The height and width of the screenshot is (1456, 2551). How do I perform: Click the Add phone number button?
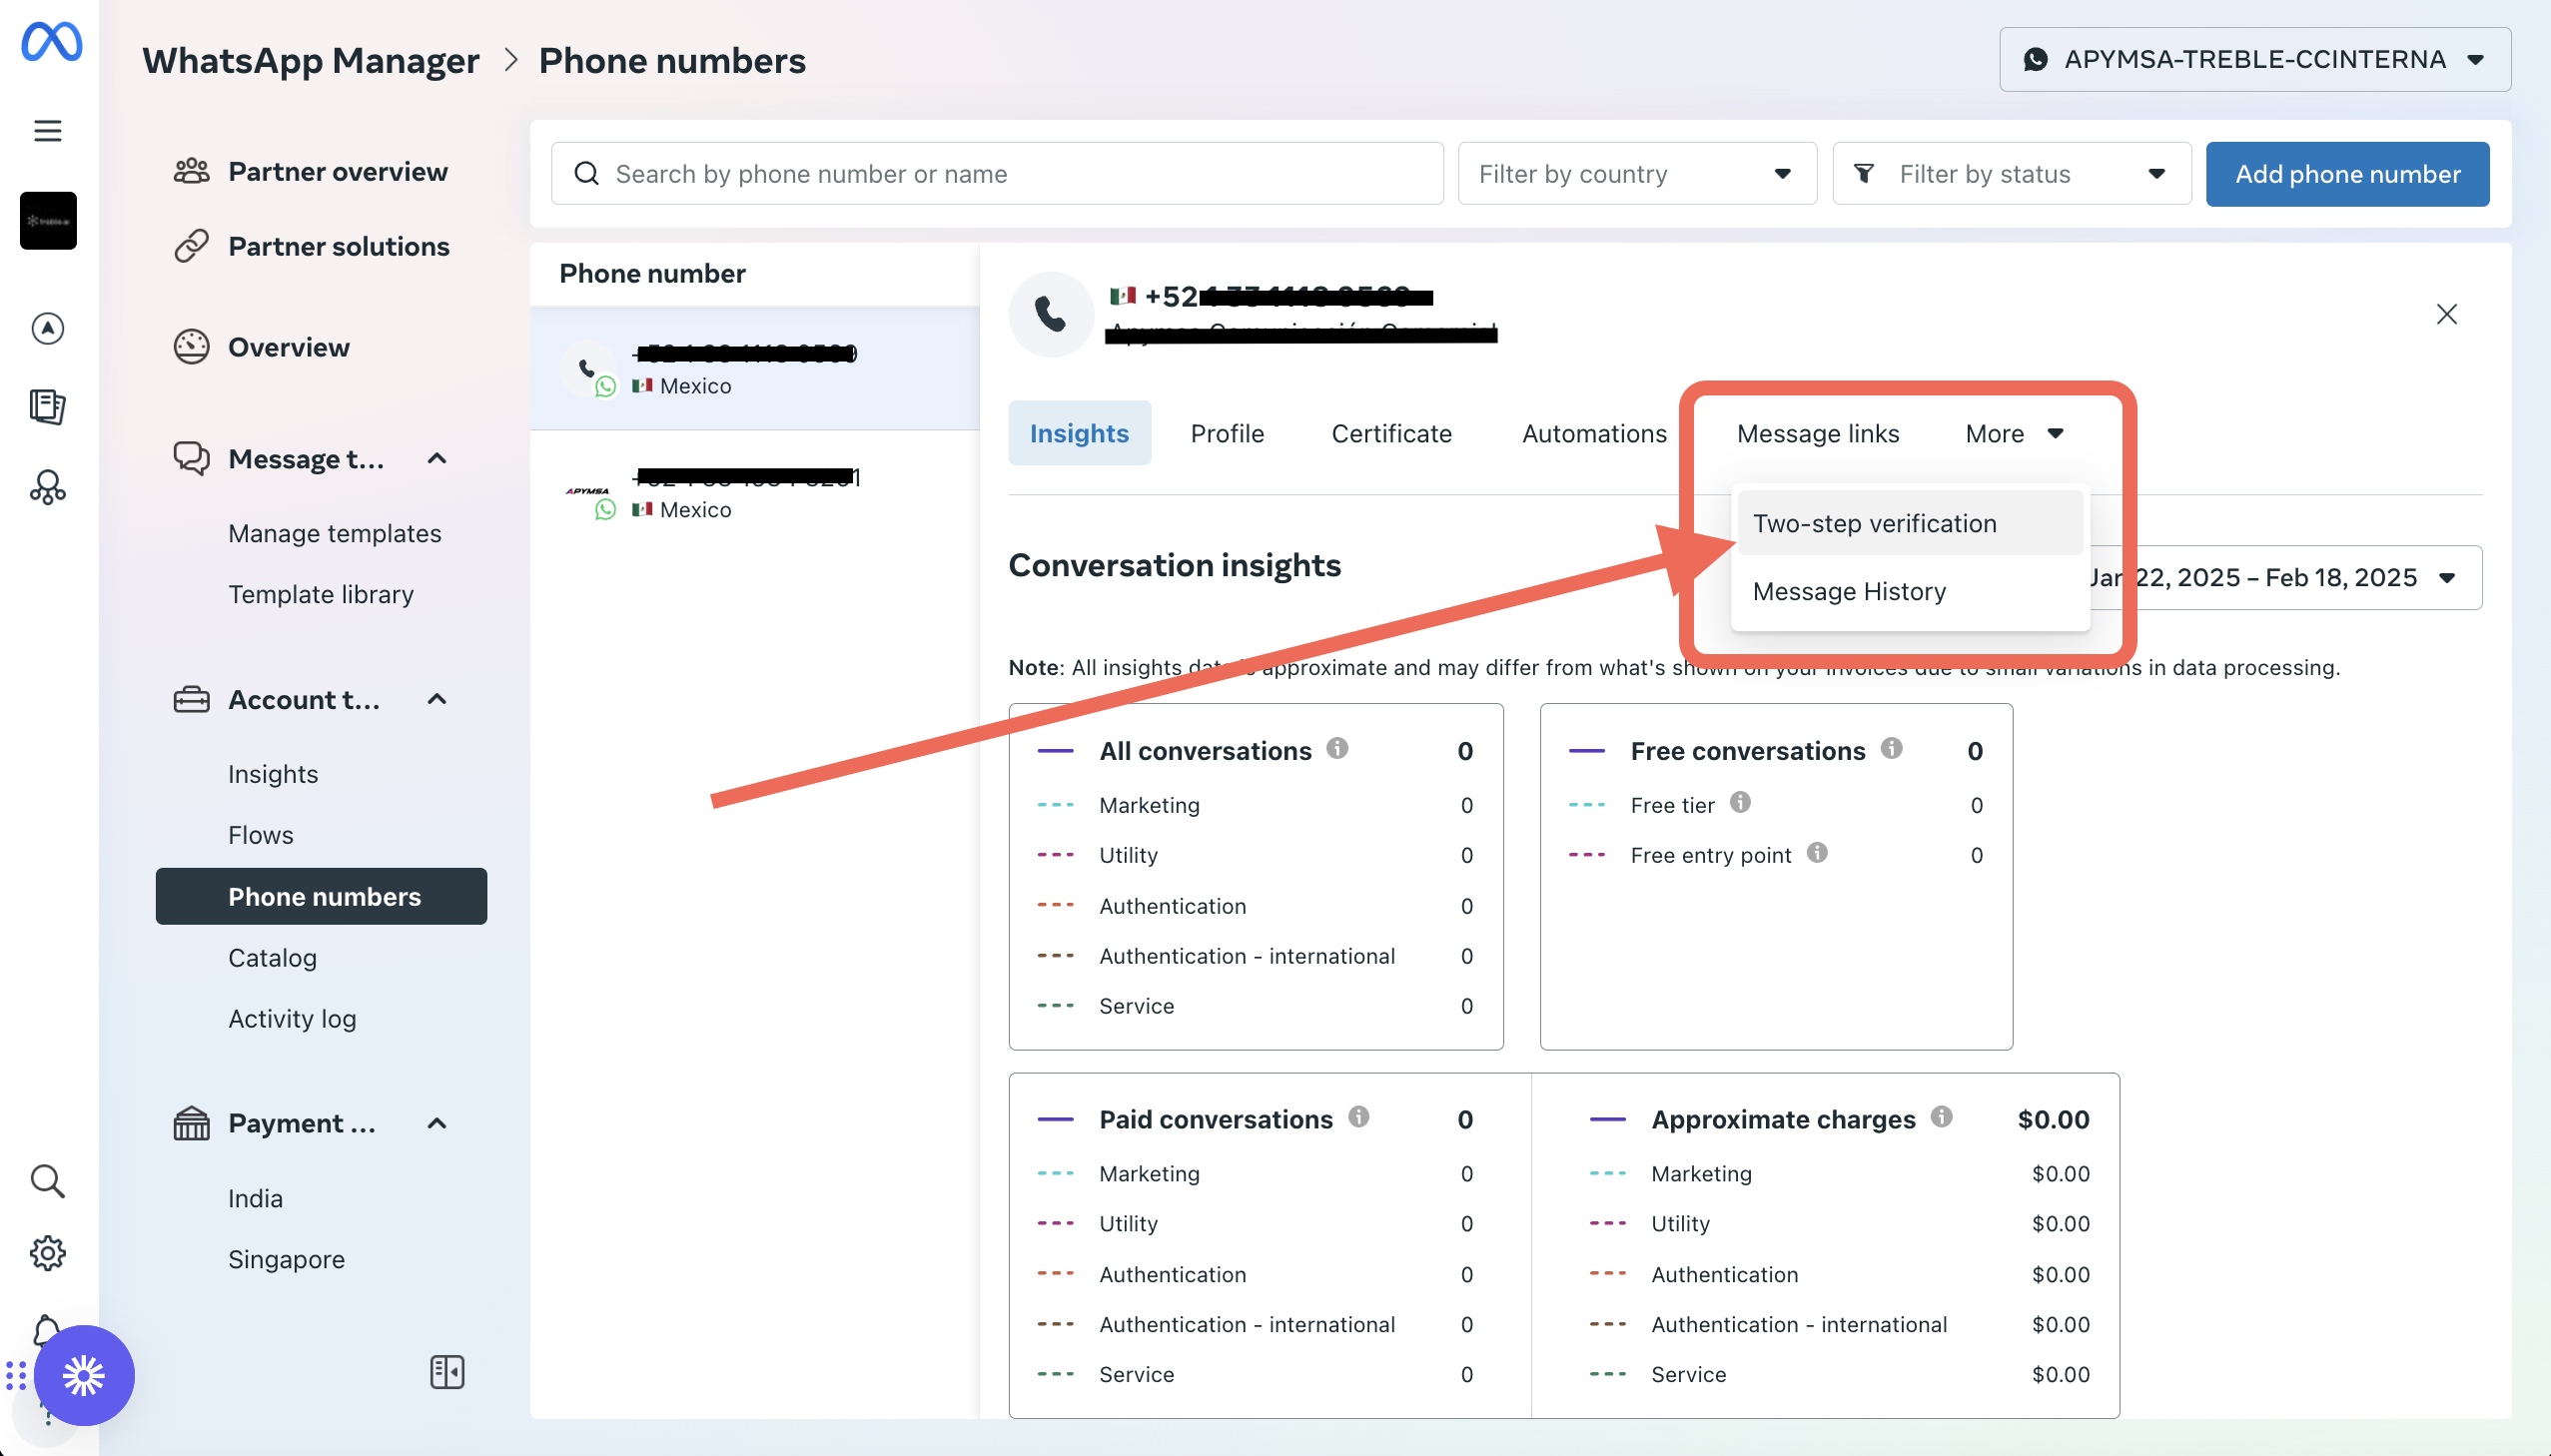(2347, 174)
